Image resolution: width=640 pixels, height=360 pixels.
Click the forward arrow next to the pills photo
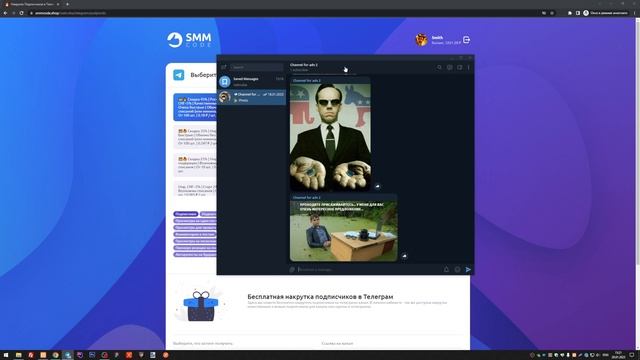pos(377,187)
